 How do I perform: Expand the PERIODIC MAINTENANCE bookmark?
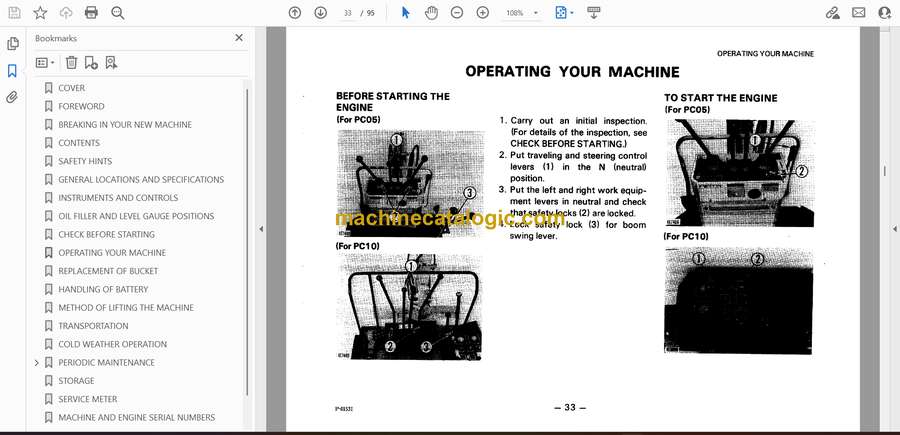[x=37, y=362]
